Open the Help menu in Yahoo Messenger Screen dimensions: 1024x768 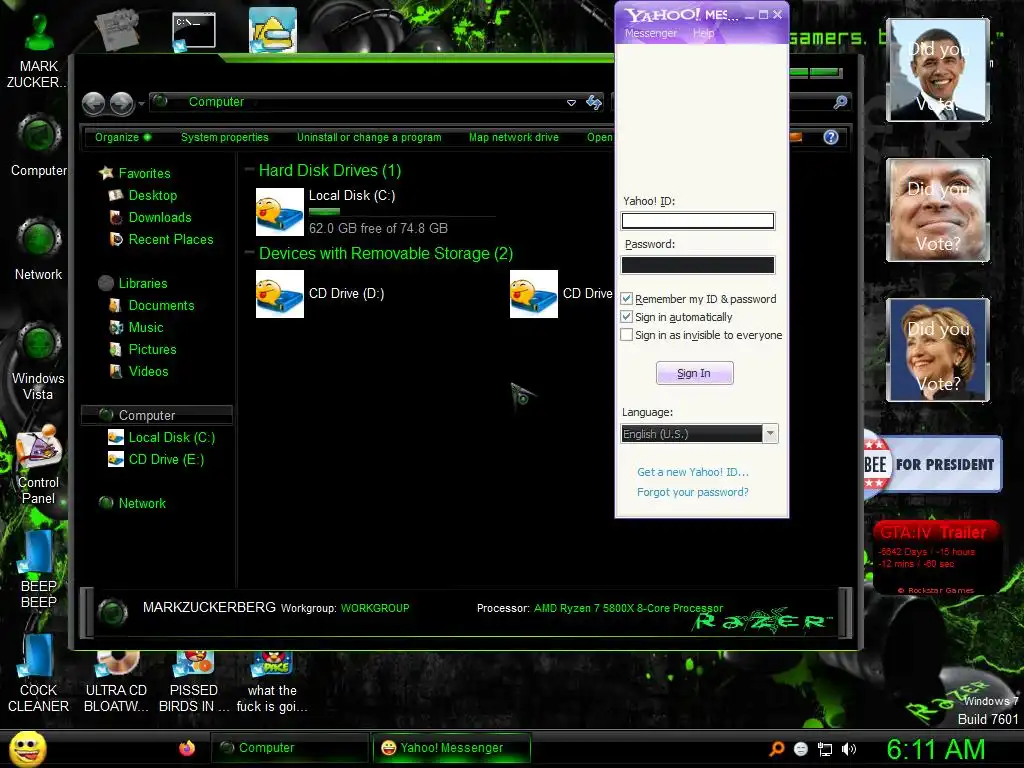(x=703, y=33)
